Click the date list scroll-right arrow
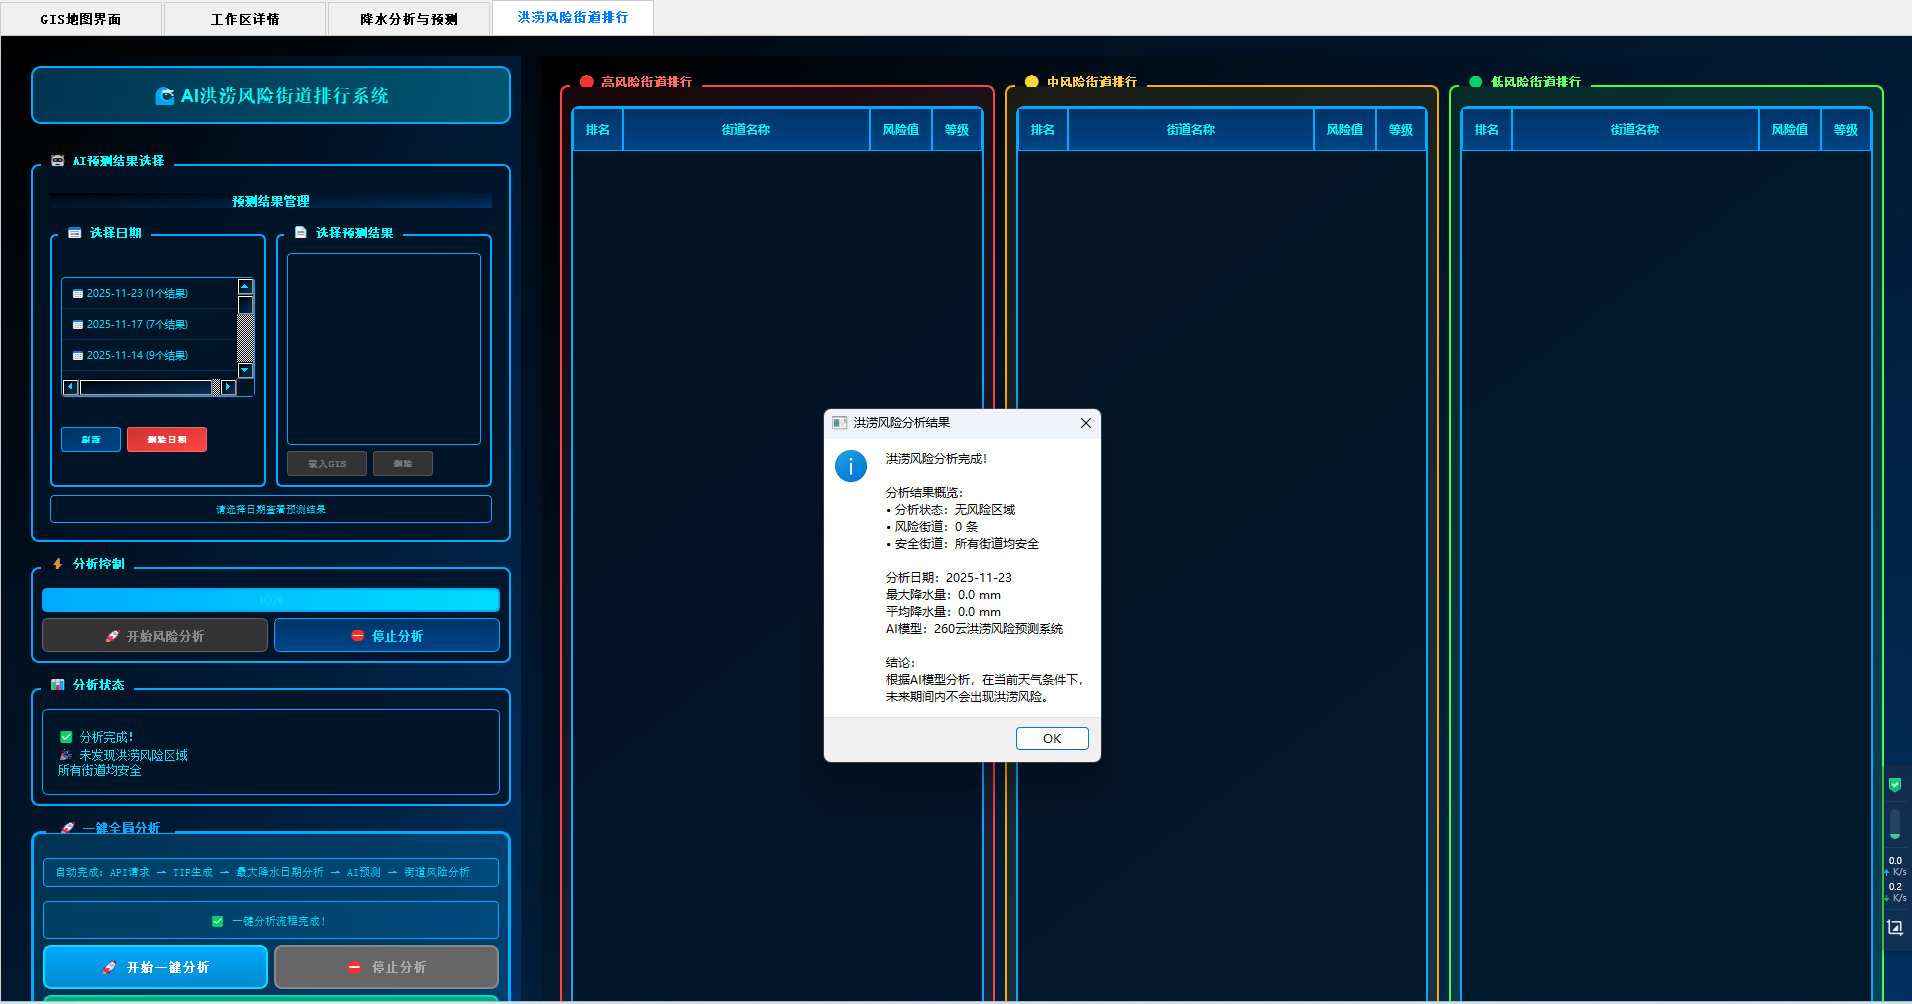Screen dimensions: 1912x1004 pyautogui.click(x=228, y=387)
